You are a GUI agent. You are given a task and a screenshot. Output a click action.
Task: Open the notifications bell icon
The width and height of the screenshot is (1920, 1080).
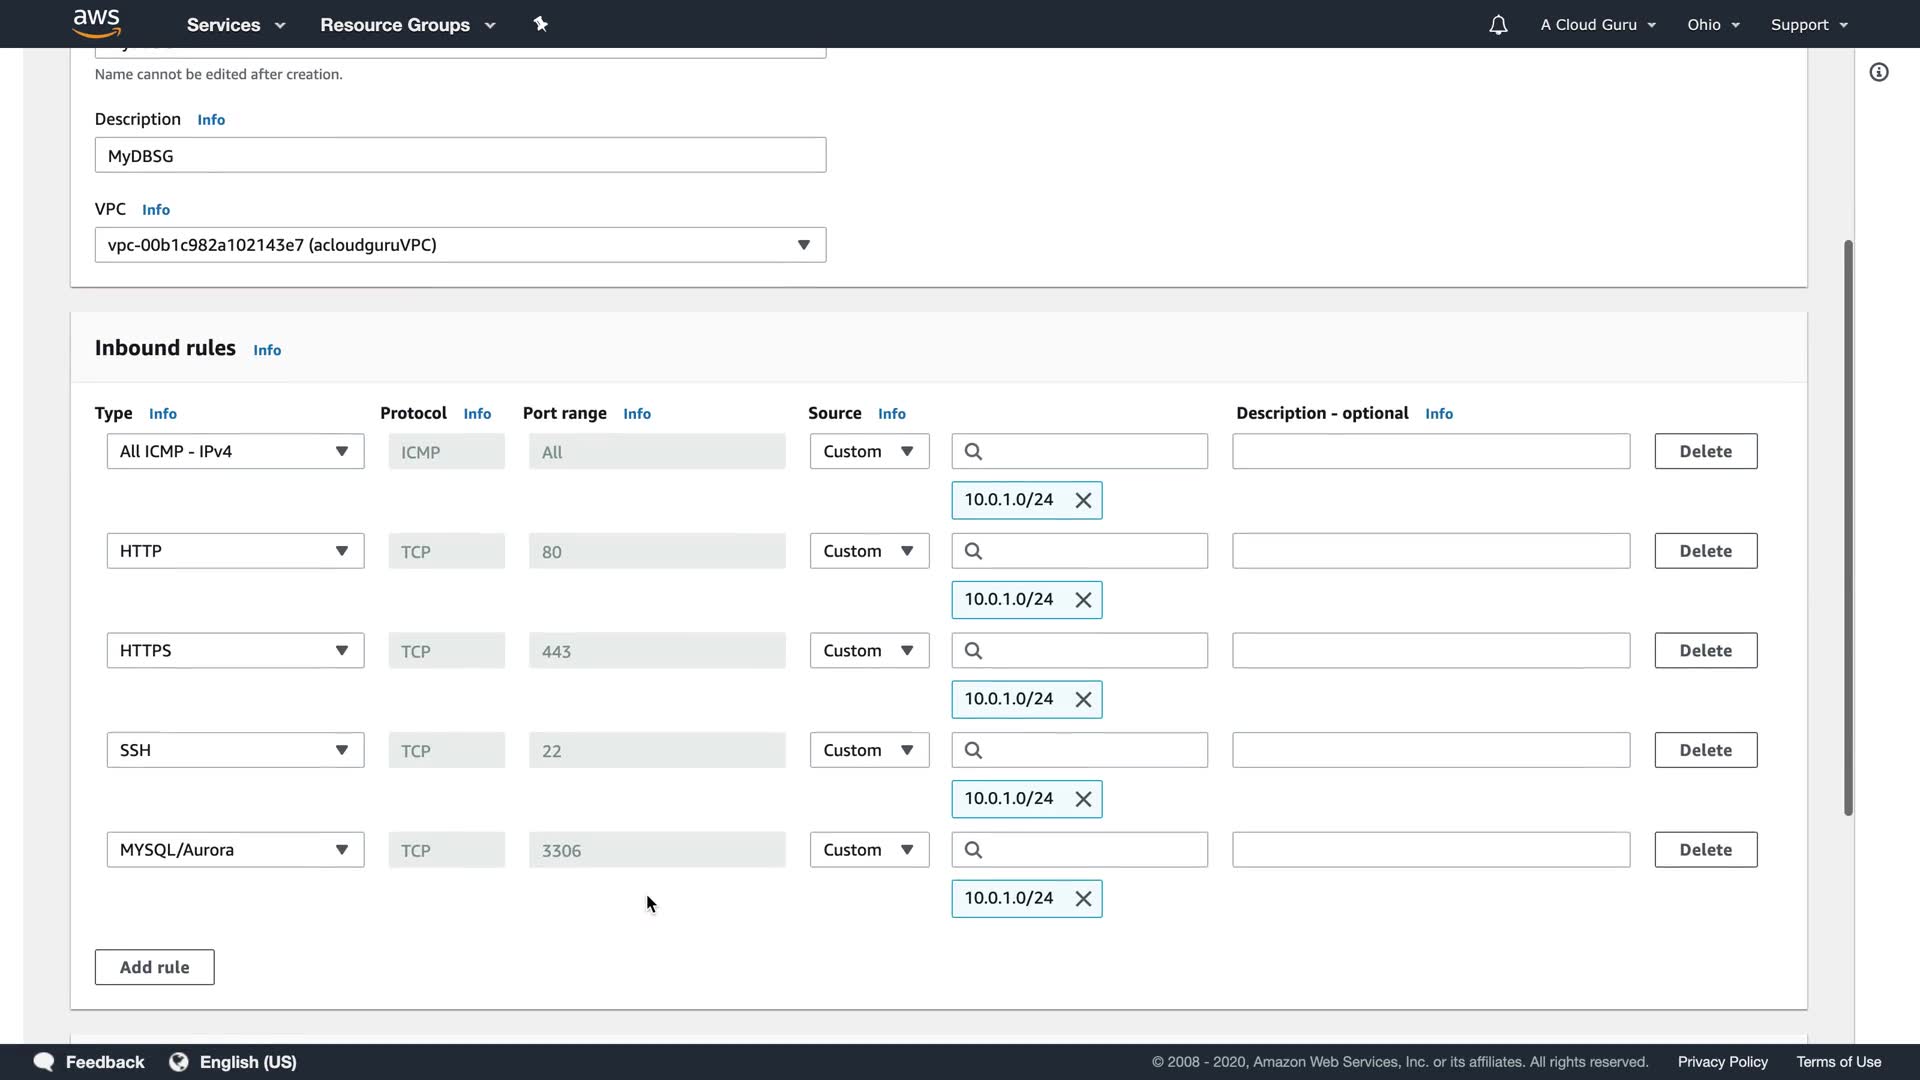(1497, 25)
